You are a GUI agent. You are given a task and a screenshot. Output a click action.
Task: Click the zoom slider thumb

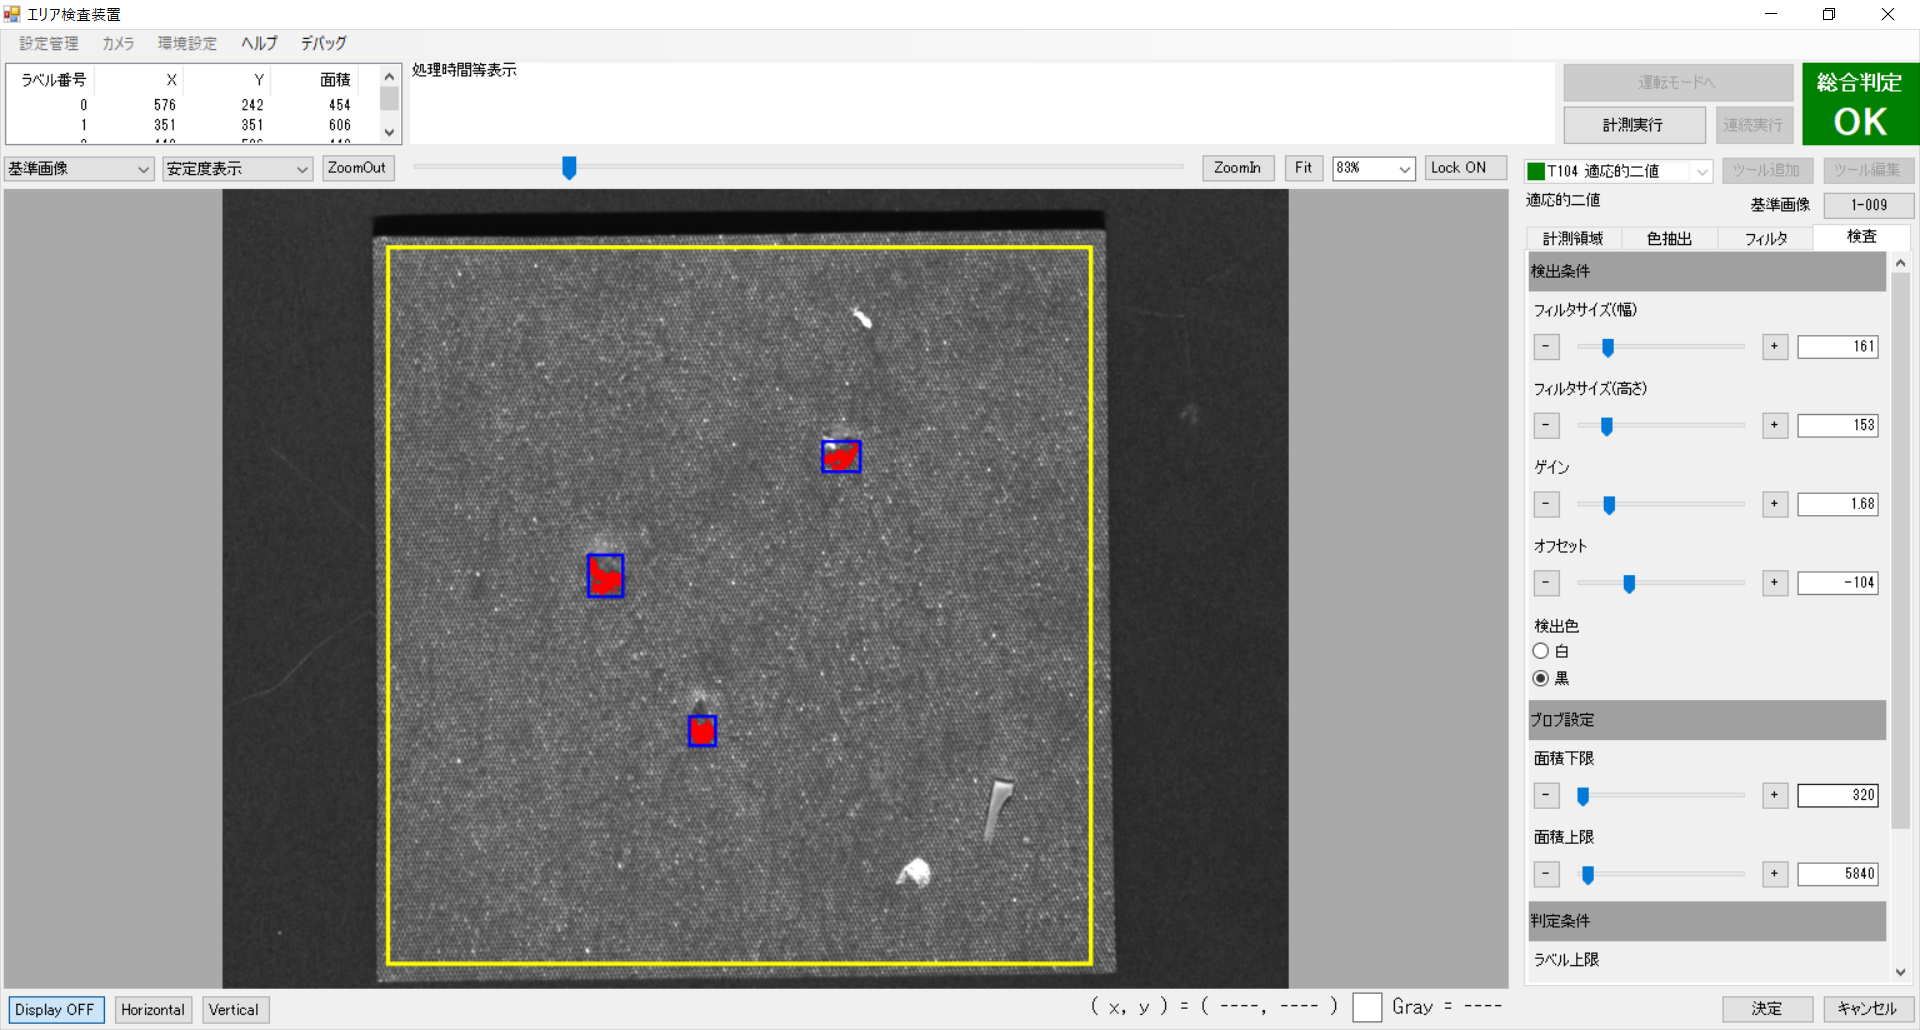(x=569, y=168)
